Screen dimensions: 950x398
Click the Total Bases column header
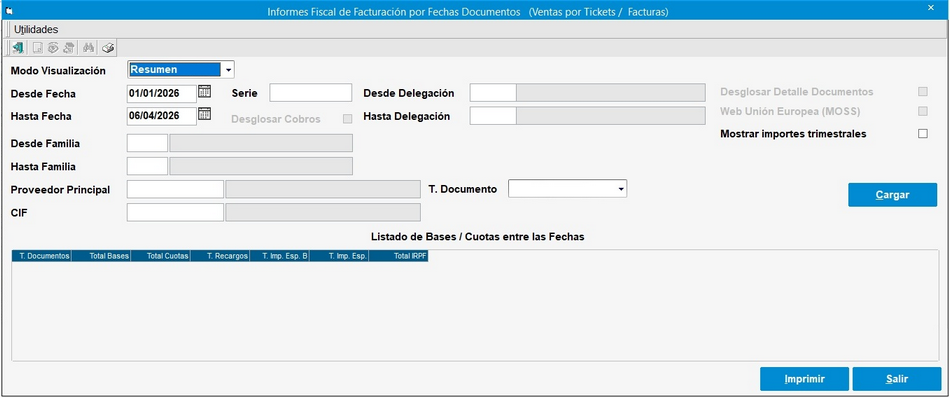101,256
